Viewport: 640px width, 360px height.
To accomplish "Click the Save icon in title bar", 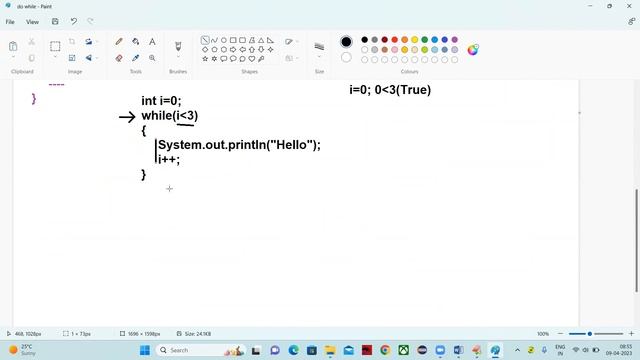I will click(55, 21).
